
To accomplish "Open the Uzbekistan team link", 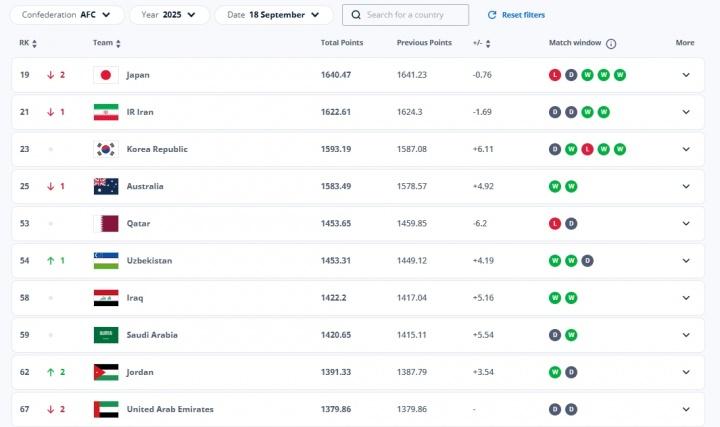I will tap(149, 261).
